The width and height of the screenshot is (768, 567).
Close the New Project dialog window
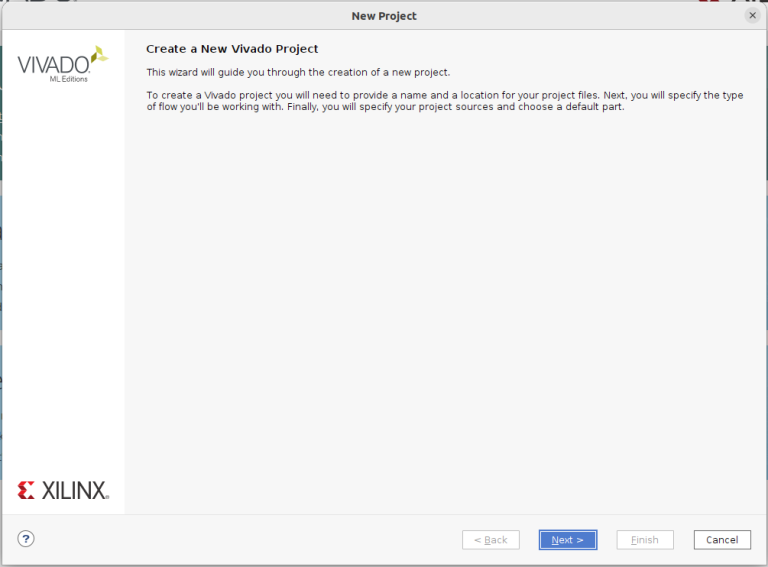click(752, 16)
